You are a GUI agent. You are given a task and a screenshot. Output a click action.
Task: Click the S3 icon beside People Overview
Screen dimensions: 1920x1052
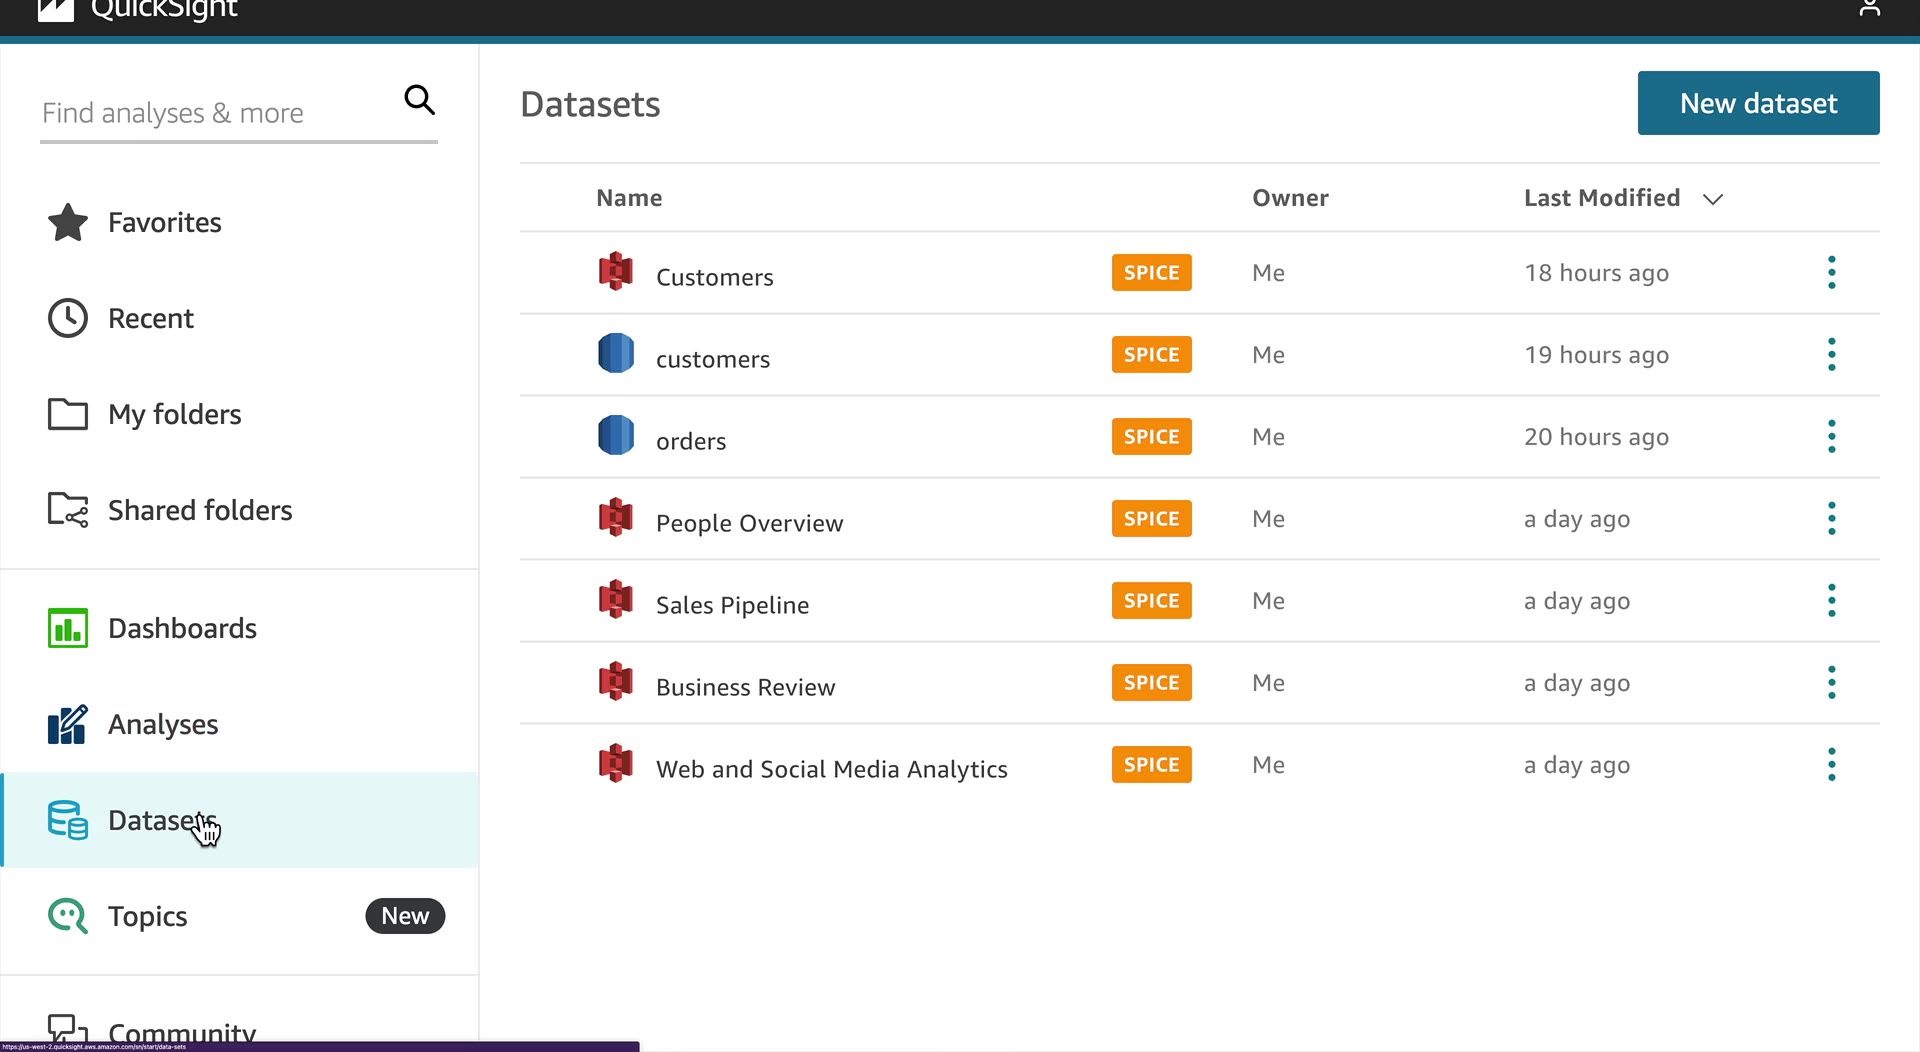coord(616,518)
